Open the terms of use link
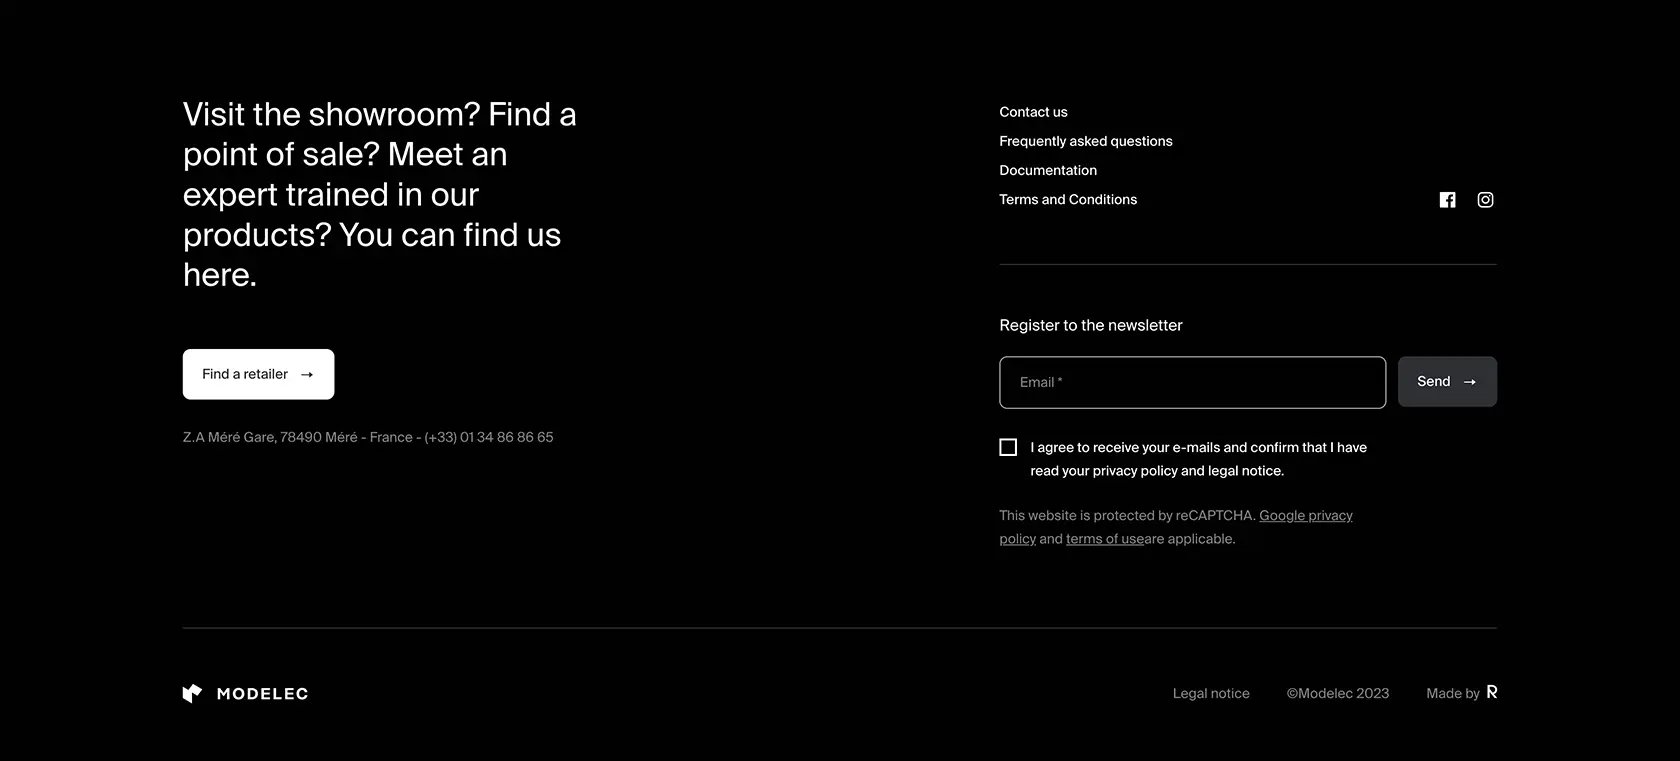The image size is (1680, 761). 1104,539
